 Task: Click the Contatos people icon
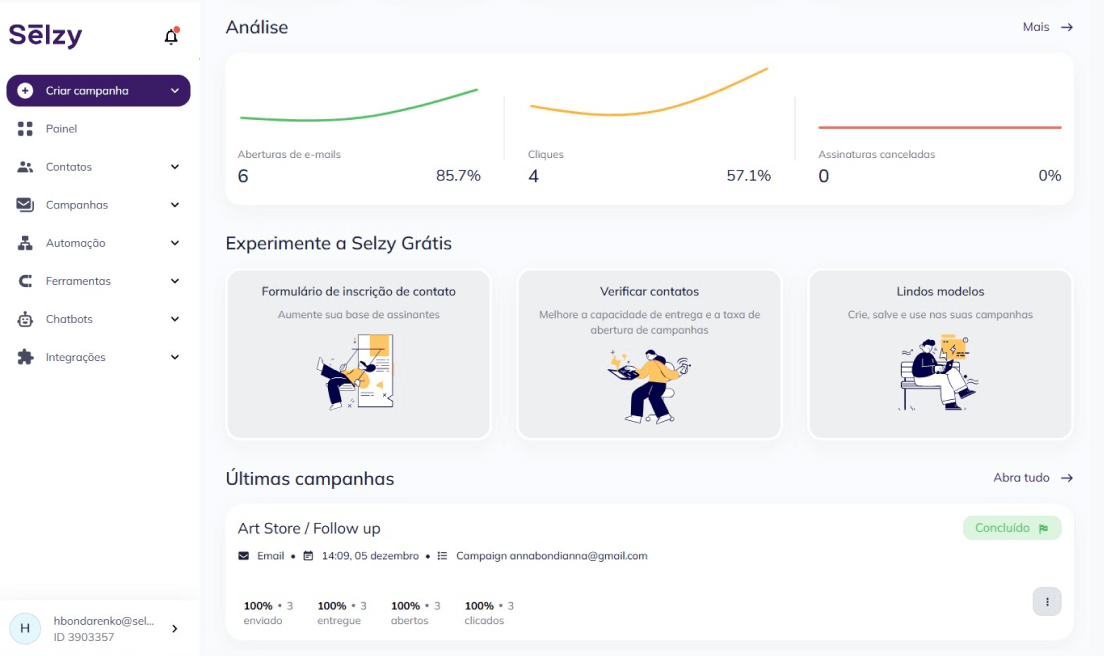[25, 167]
